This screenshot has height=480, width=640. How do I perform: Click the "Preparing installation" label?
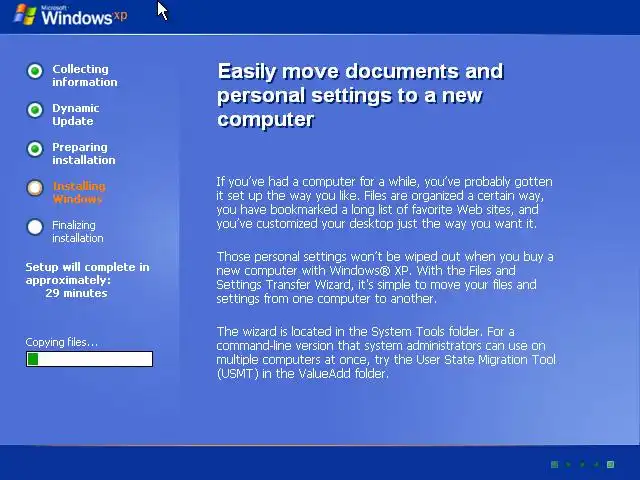click(x=84, y=153)
